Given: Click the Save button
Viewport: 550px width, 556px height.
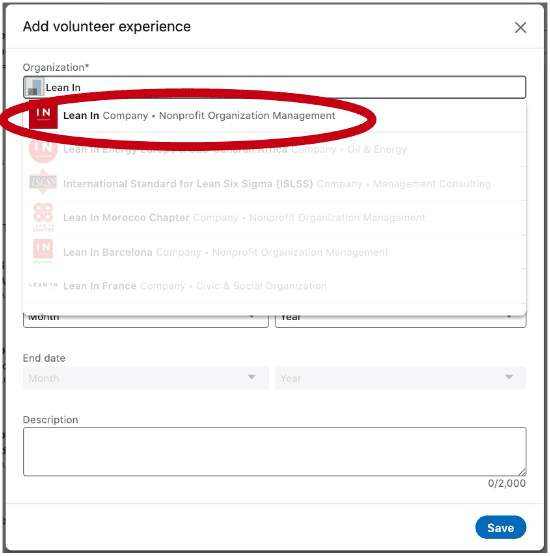Looking at the screenshot, I should [500, 527].
